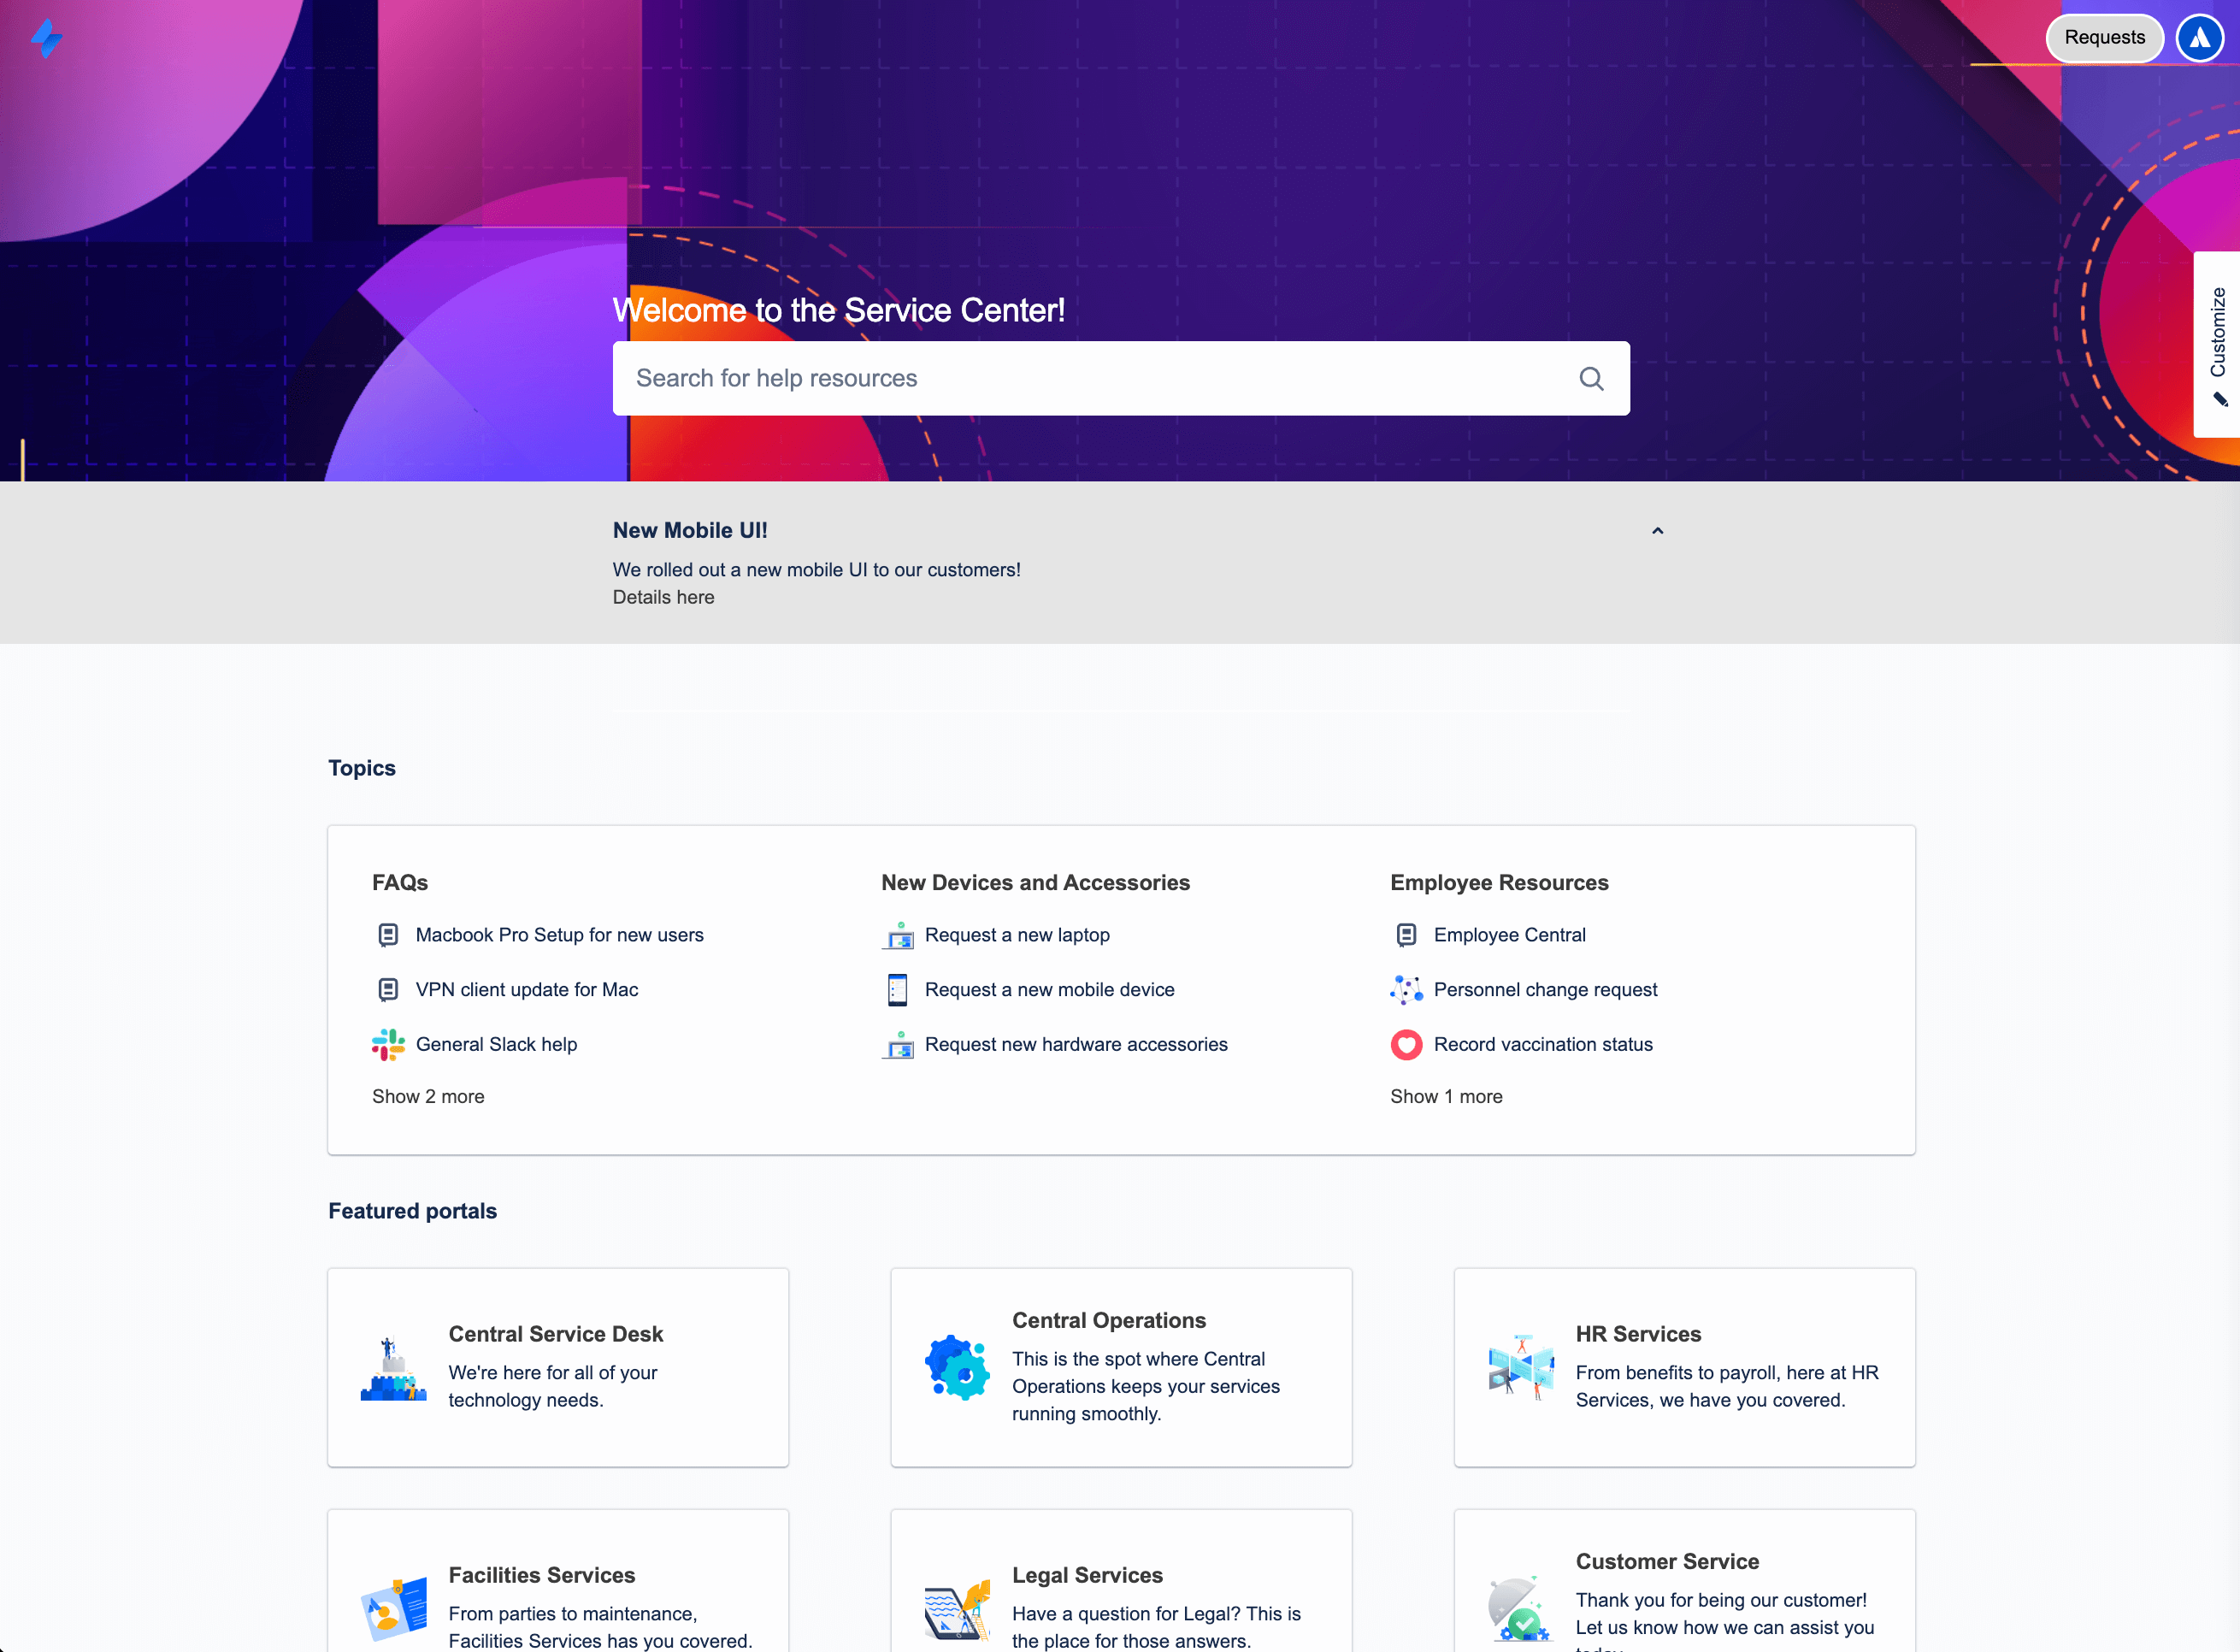2240x1652 pixels.
Task: Click the laptop icon next to Request a new laptop
Action: click(x=898, y=935)
